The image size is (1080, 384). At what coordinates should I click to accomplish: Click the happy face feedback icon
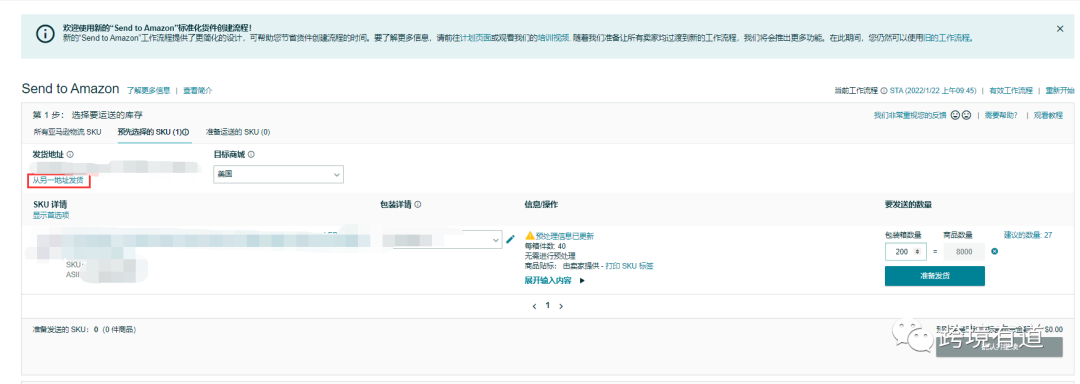click(x=955, y=115)
